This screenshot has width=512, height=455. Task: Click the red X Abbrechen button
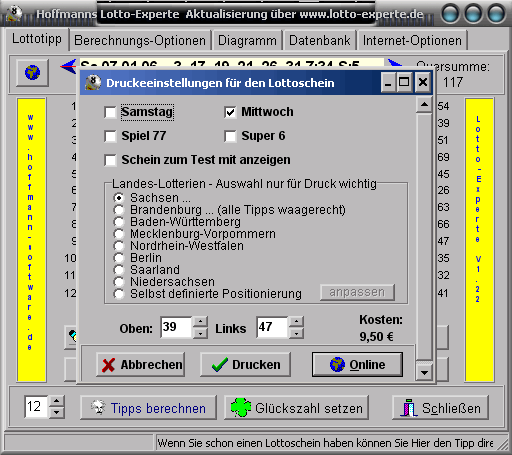tap(141, 365)
